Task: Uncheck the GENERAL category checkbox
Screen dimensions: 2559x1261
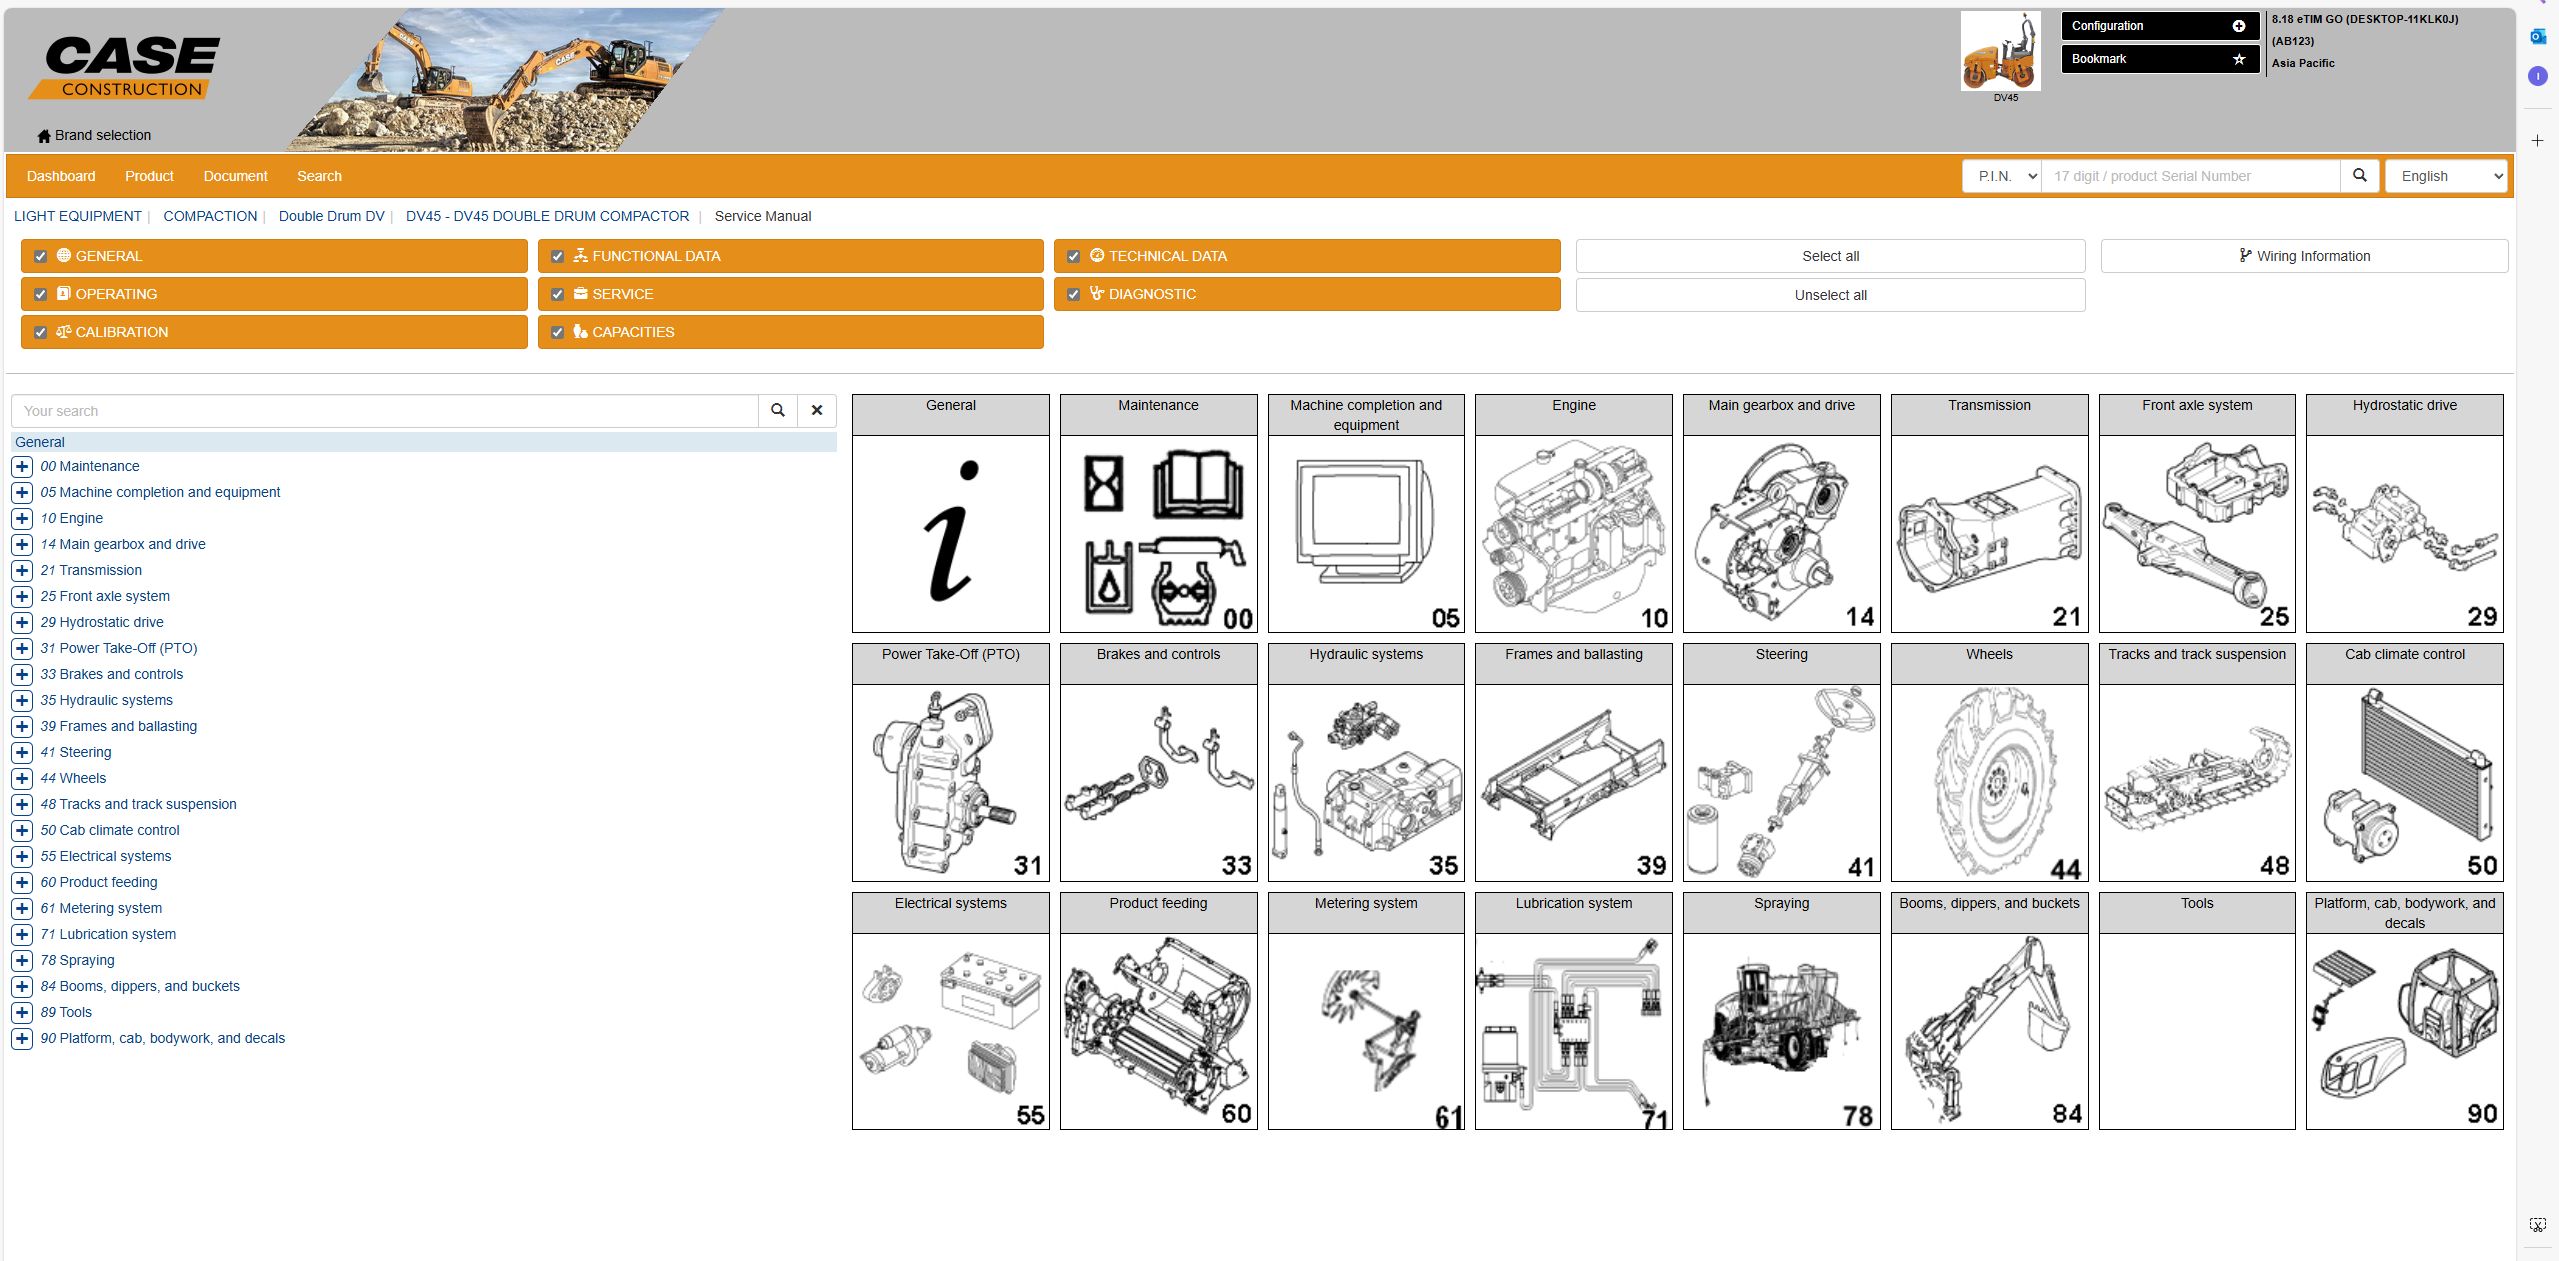Action: point(40,256)
